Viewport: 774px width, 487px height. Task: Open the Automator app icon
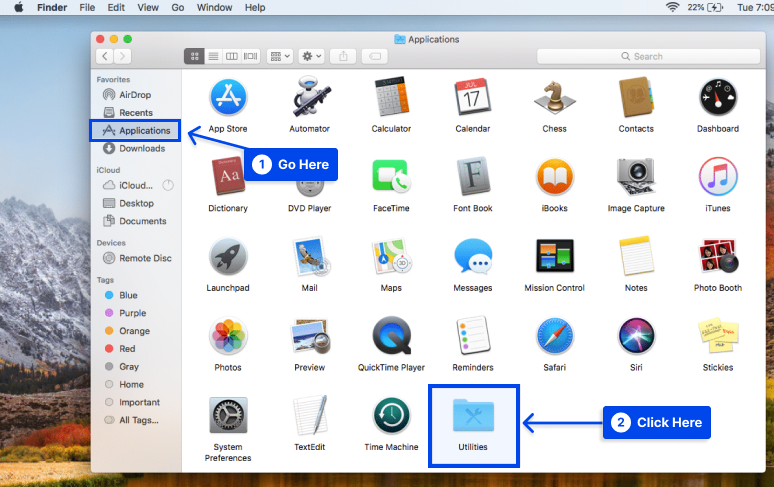[x=310, y=97]
